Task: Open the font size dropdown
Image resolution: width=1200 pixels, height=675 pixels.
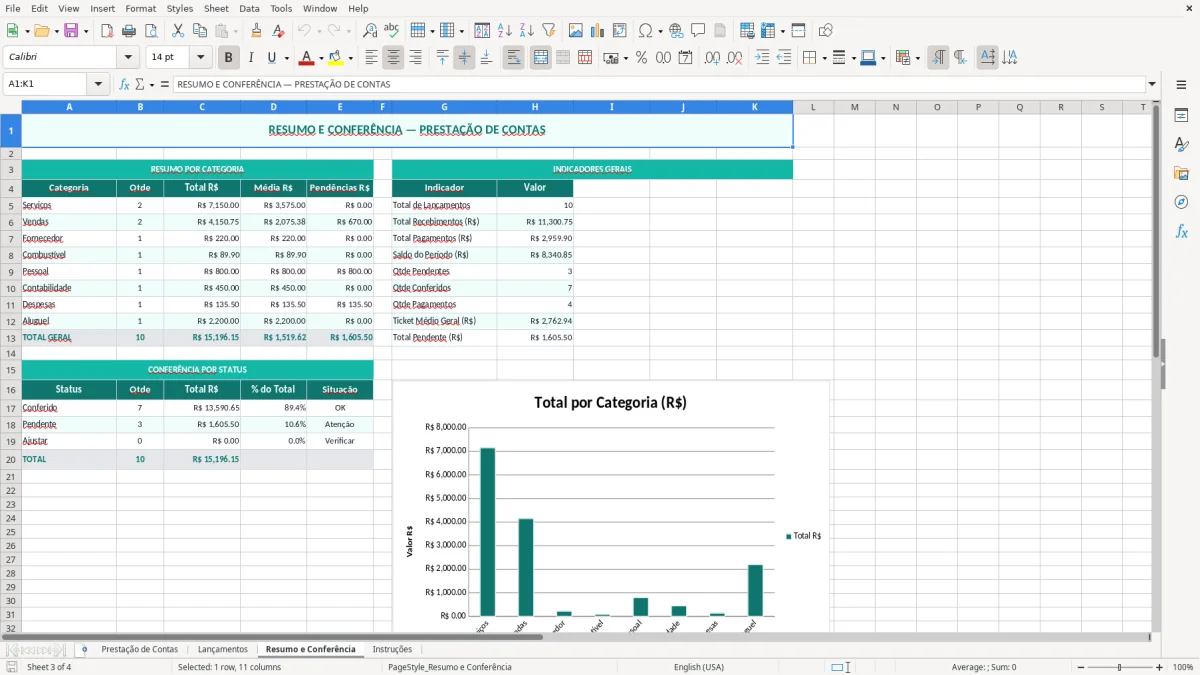Action: (201, 58)
